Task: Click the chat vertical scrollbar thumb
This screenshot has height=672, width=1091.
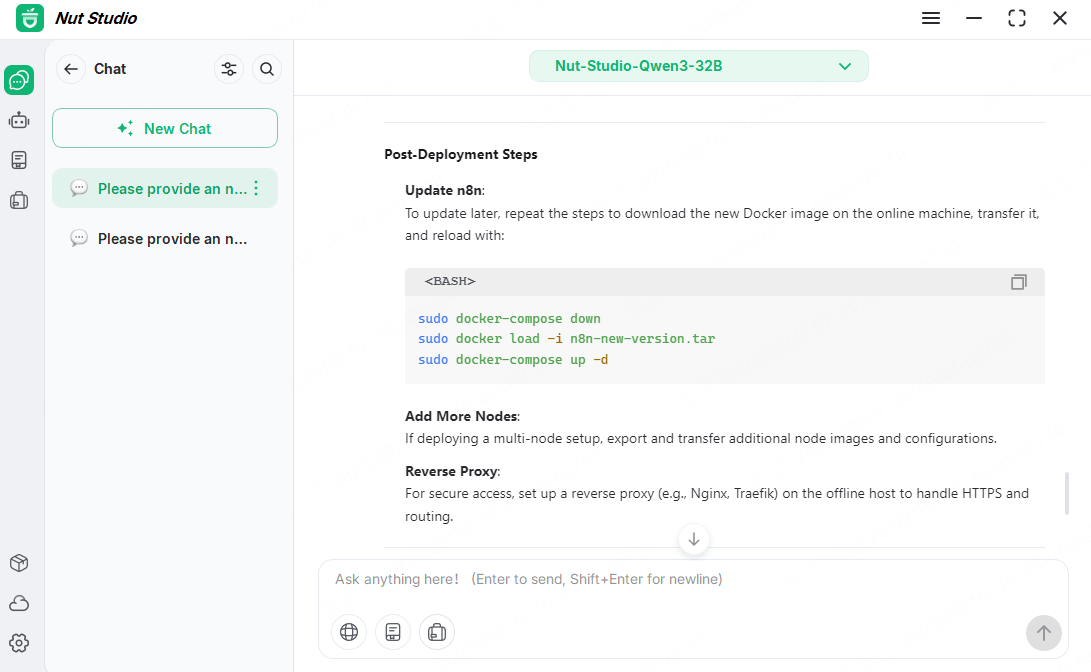Action: click(x=1067, y=493)
